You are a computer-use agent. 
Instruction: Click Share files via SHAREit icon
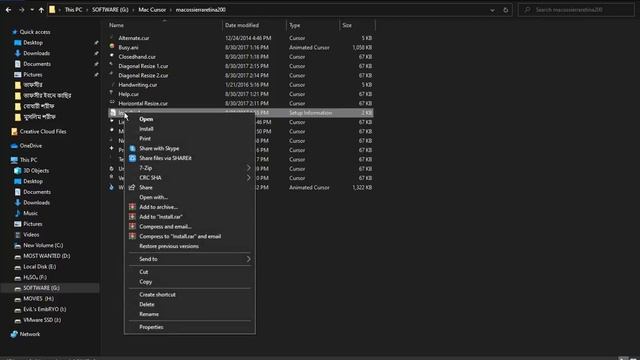(132, 158)
